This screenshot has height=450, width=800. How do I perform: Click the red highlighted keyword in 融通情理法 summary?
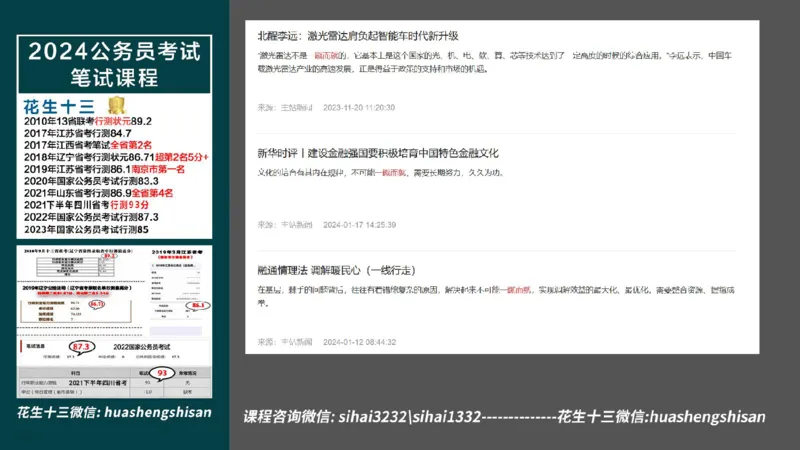point(518,290)
